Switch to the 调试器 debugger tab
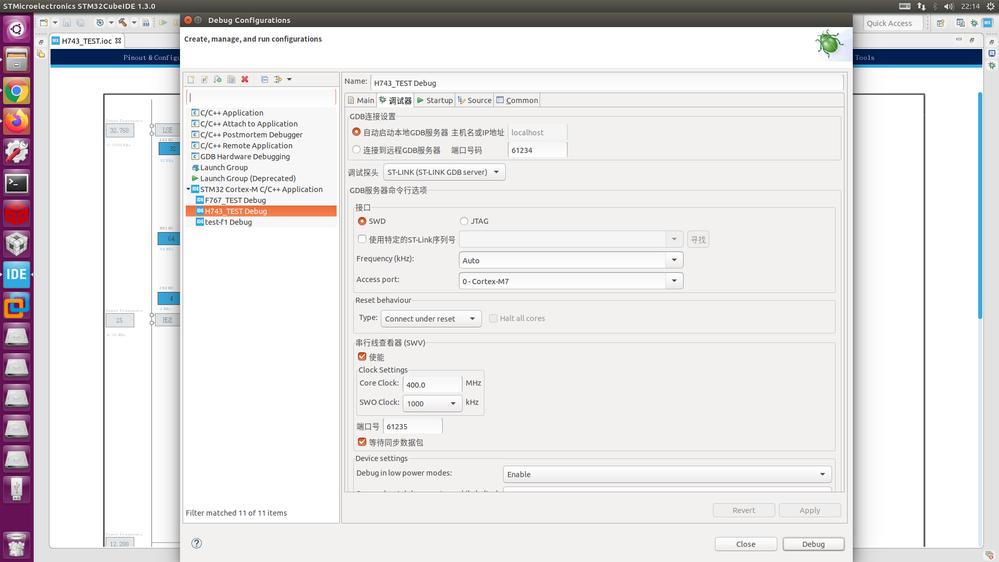 click(x=395, y=100)
